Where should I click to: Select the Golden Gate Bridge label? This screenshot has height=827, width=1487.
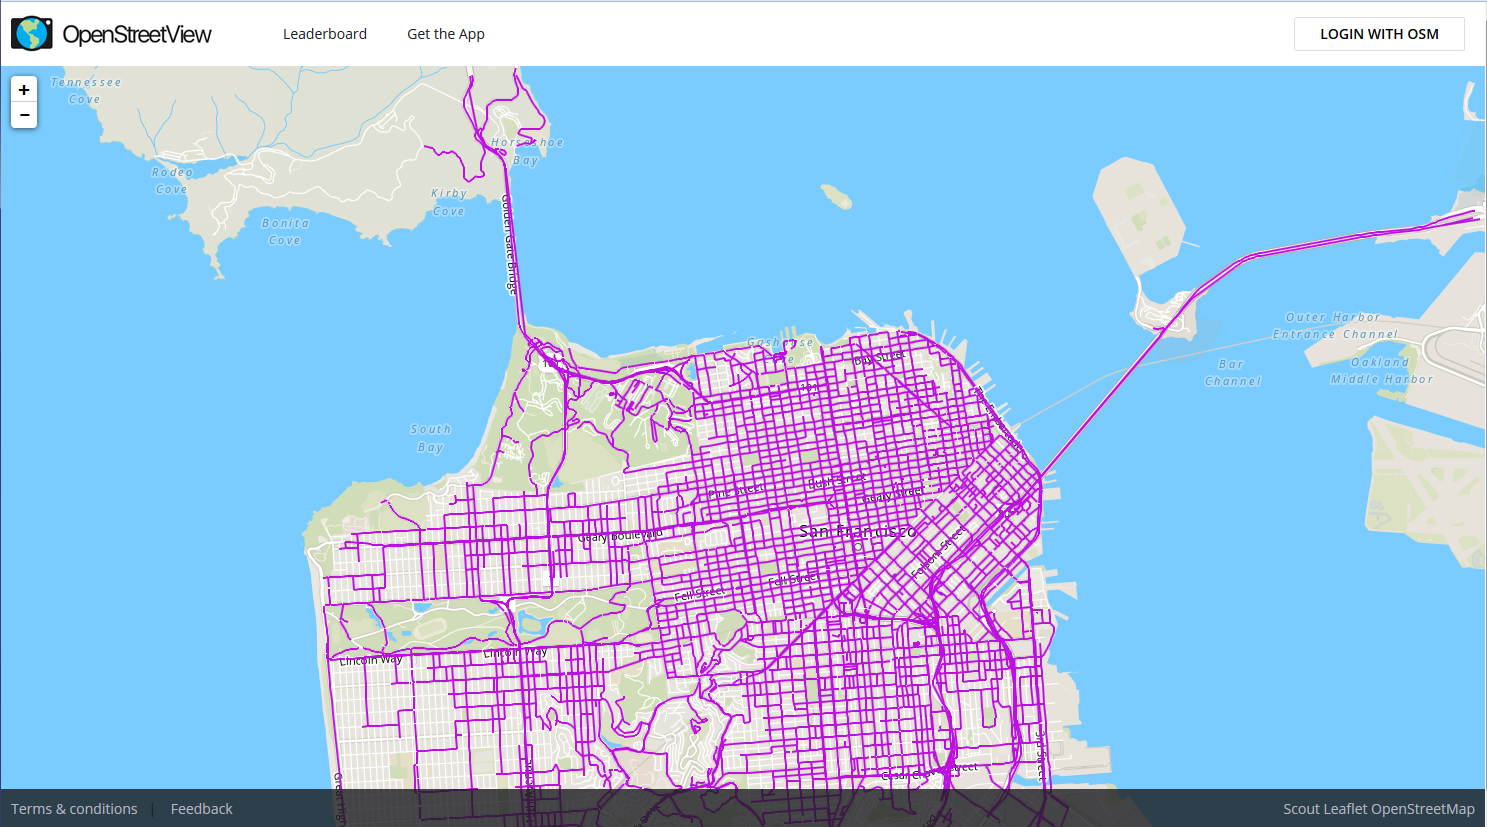[x=508, y=244]
